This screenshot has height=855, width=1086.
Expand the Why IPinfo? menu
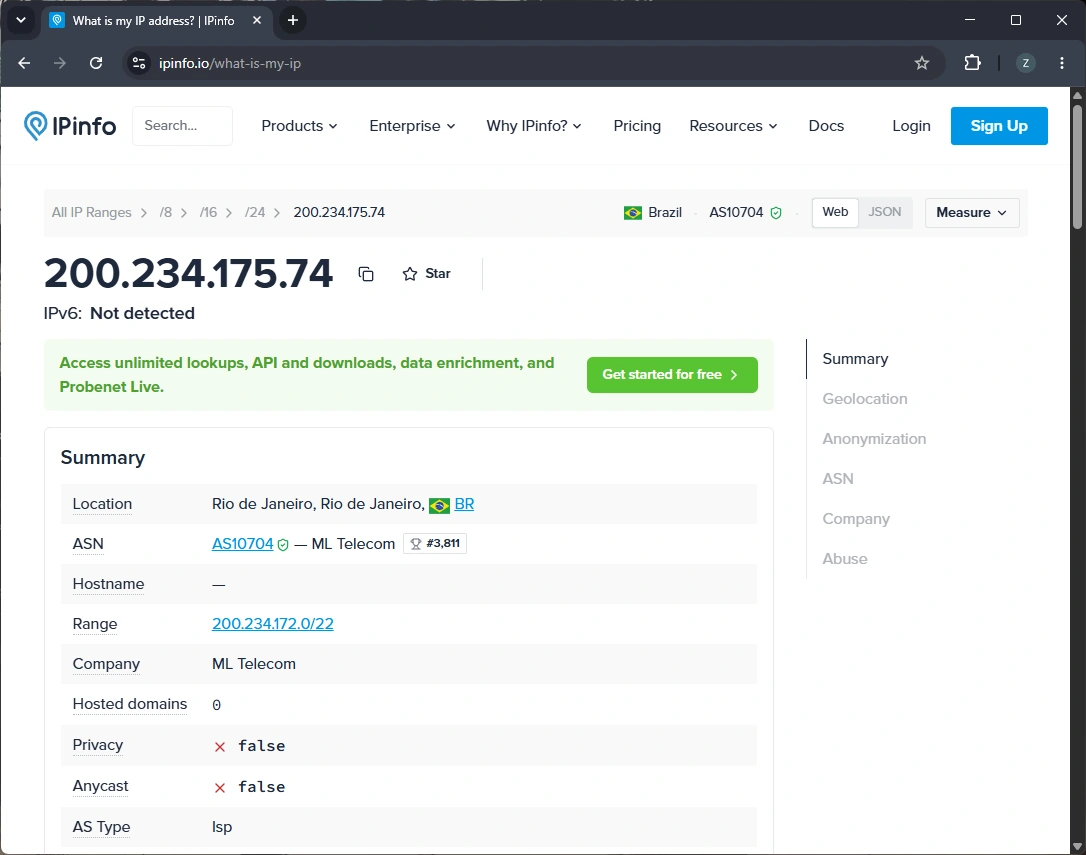[534, 125]
